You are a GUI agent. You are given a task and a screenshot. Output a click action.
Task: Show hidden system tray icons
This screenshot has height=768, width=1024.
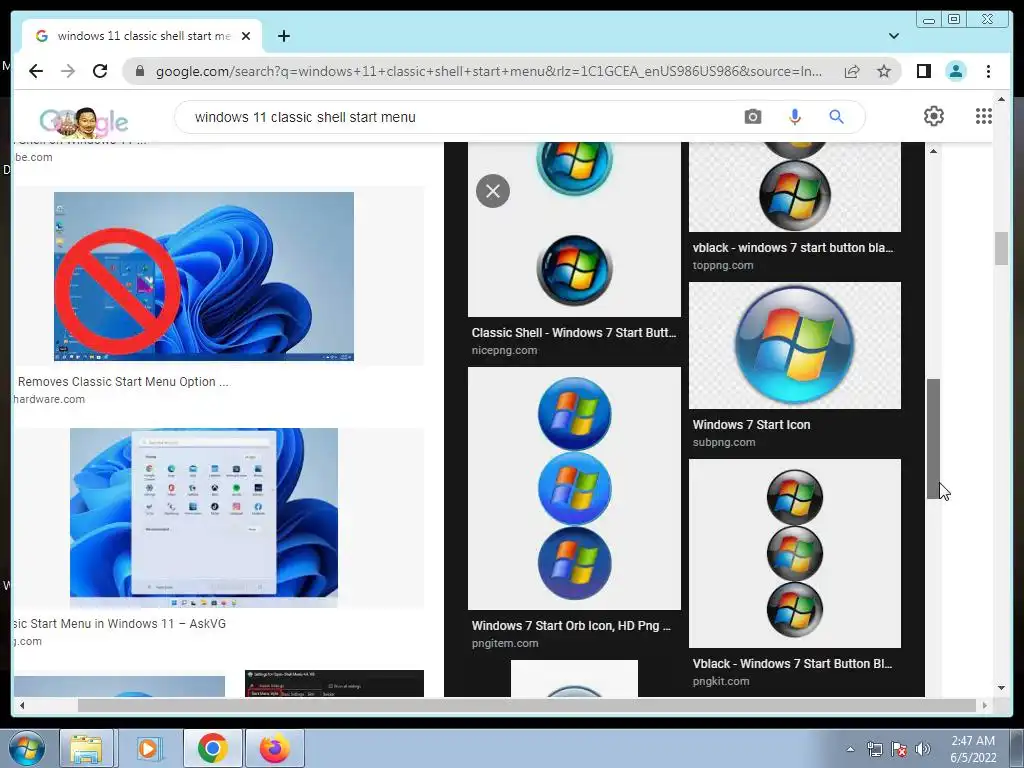coord(850,750)
